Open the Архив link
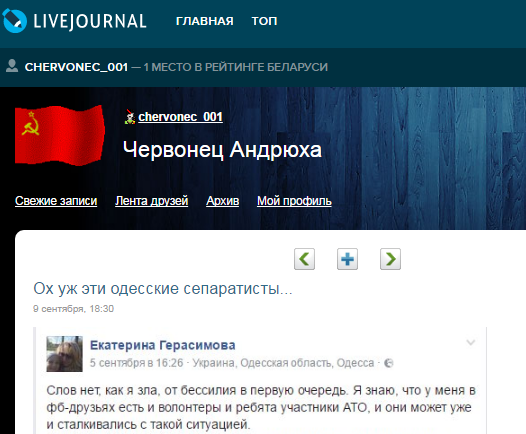The image size is (526, 434). (x=223, y=201)
